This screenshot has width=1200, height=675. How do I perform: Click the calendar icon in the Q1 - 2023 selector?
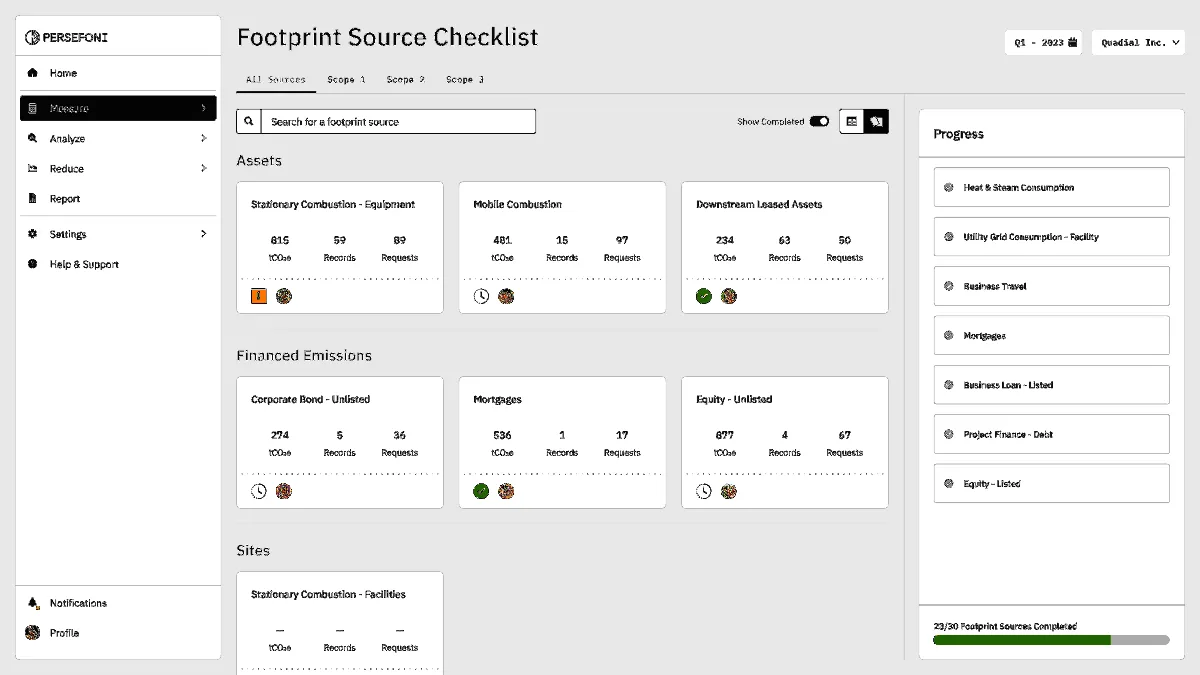[x=1073, y=43]
